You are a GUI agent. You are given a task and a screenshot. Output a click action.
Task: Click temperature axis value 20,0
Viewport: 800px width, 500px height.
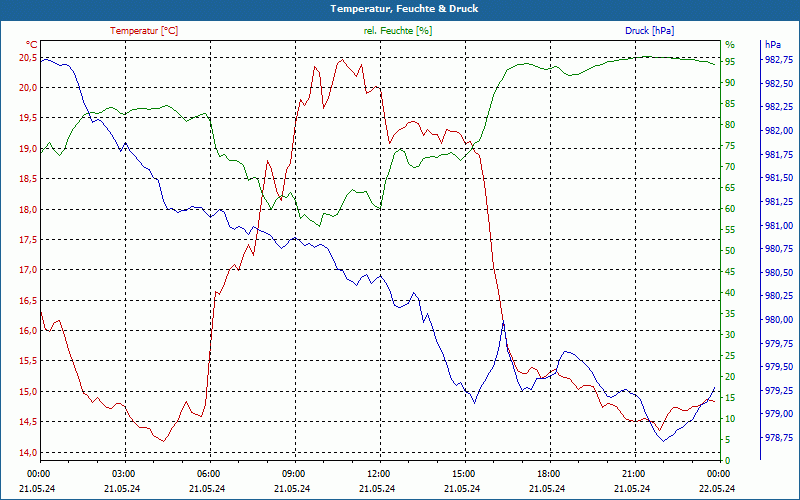click(28, 88)
